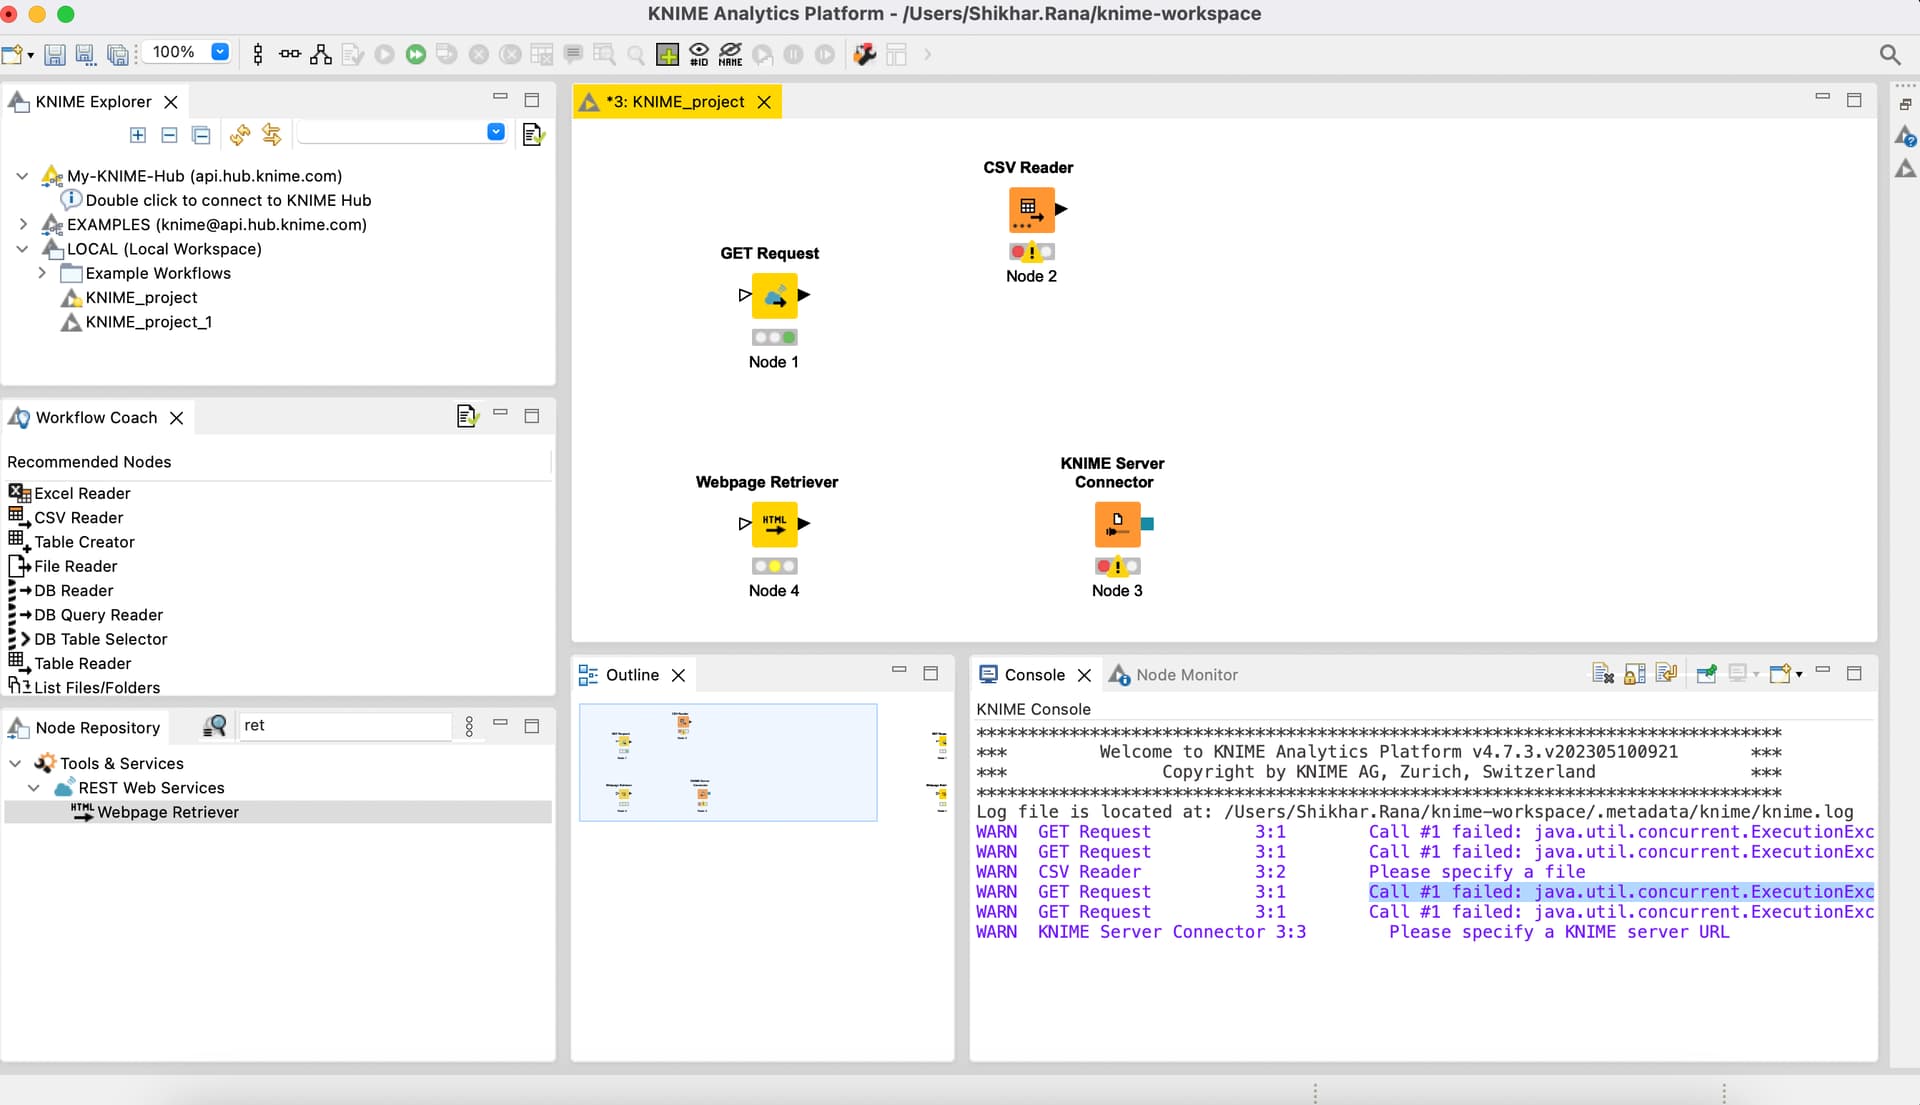Viewport: 1920px width, 1105px height.
Task: Click 'Please specify a KNIME server URL' message
Action: [x=1559, y=932]
